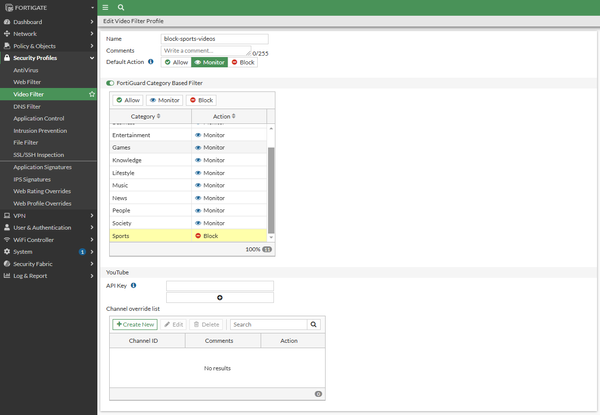Sort by Action column arrows
This screenshot has height=415, width=600.
pos(233,116)
